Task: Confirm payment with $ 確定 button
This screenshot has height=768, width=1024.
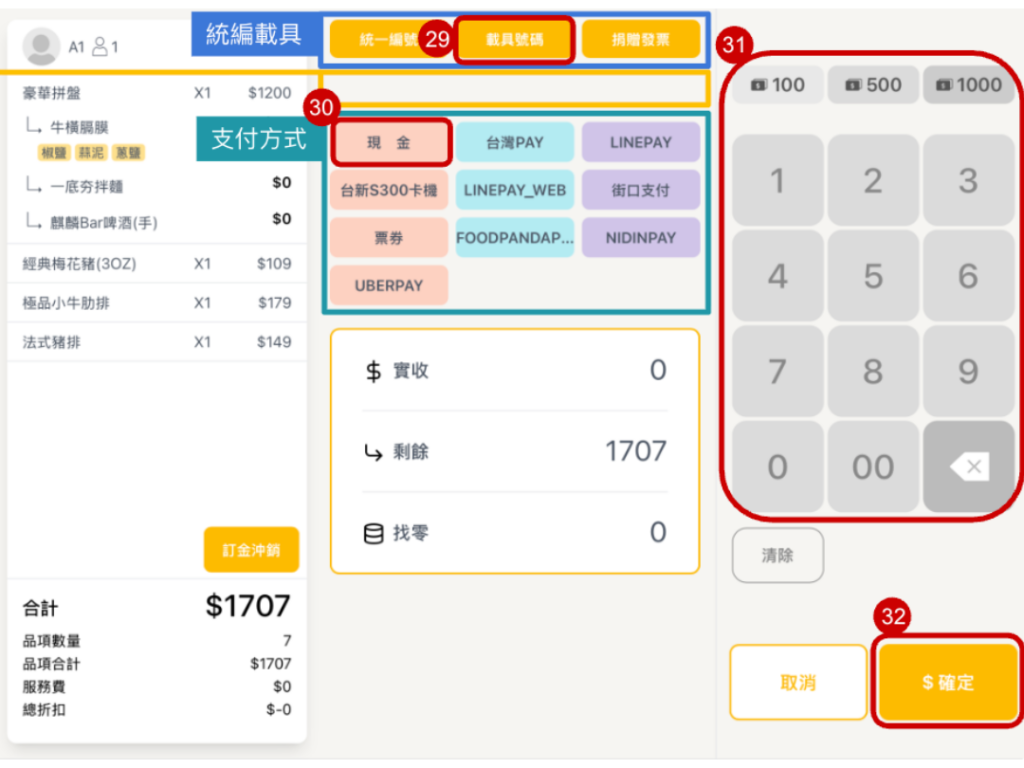Action: click(x=948, y=682)
